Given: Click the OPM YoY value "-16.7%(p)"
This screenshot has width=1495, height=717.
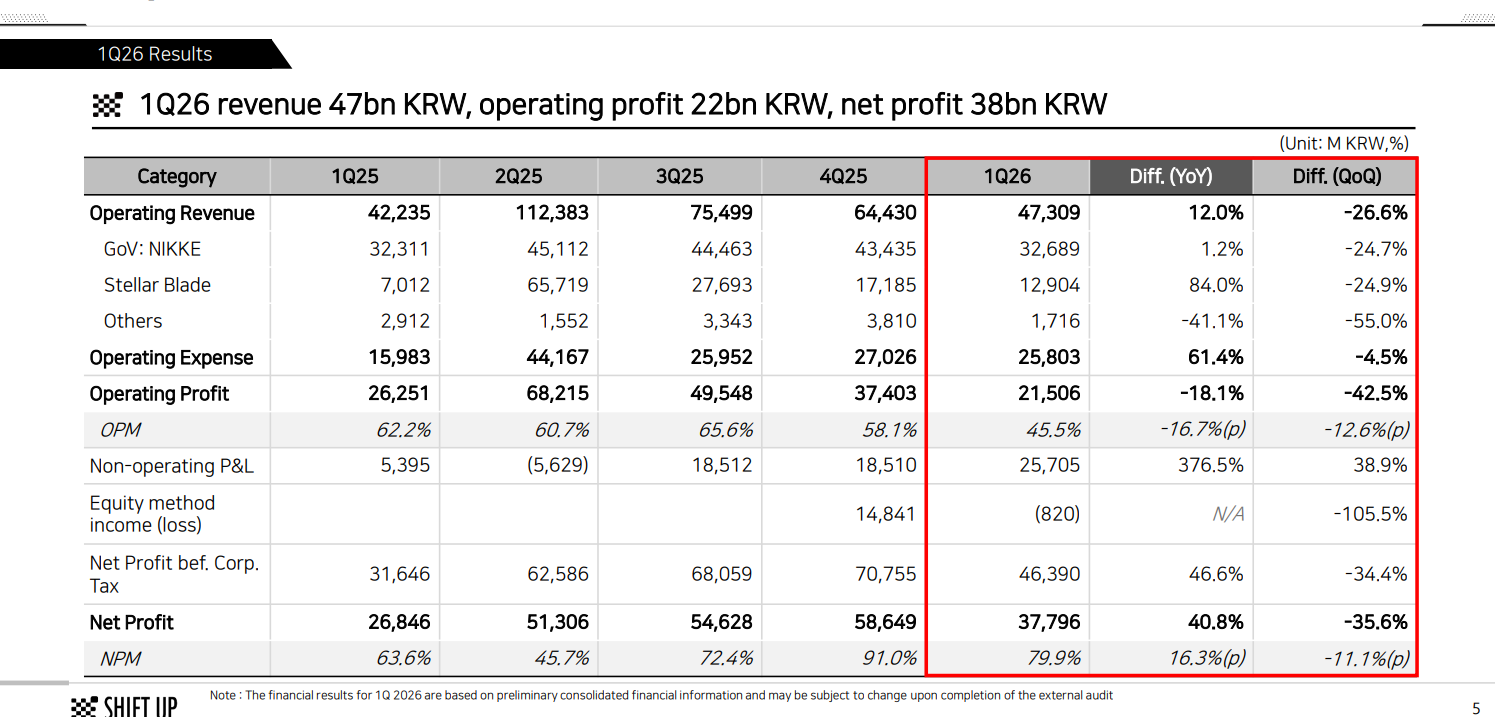Looking at the screenshot, I should coord(1202,430).
